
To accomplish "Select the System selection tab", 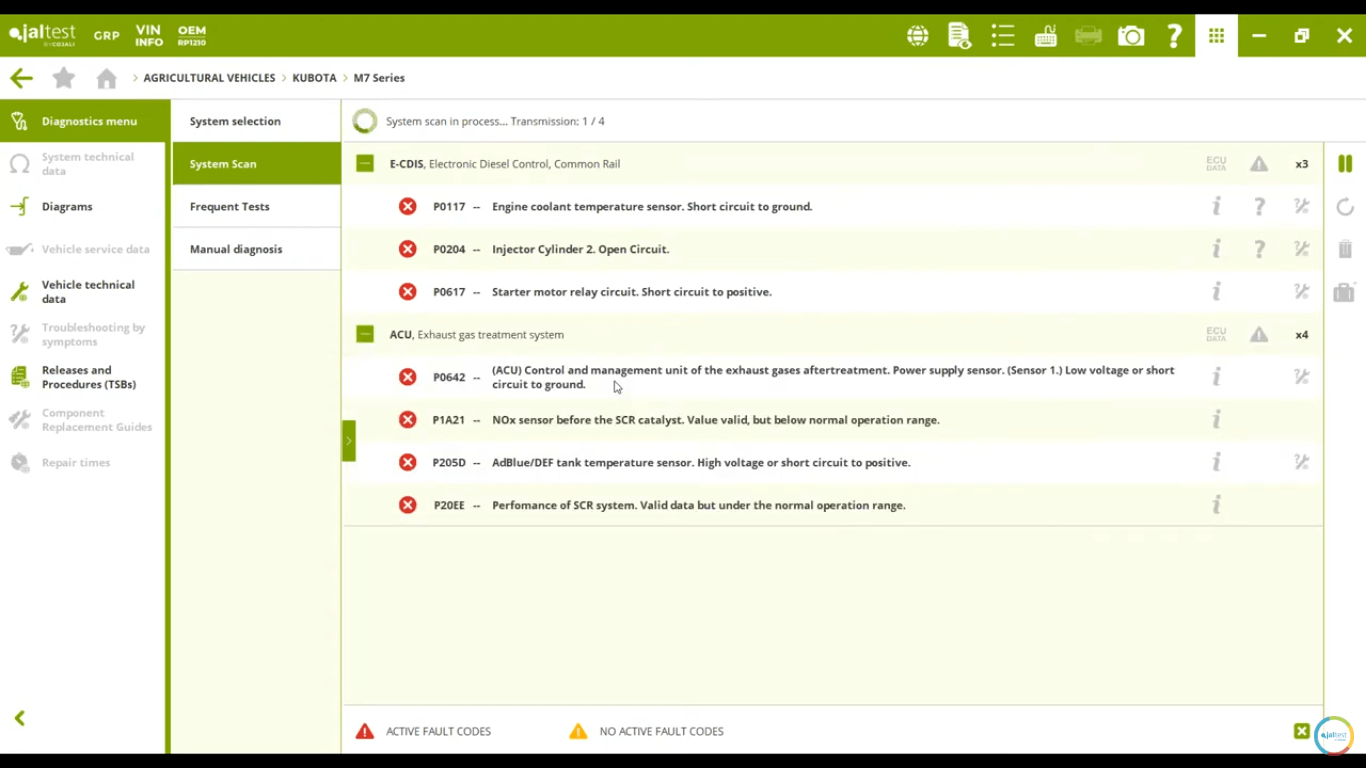I will click(x=257, y=121).
